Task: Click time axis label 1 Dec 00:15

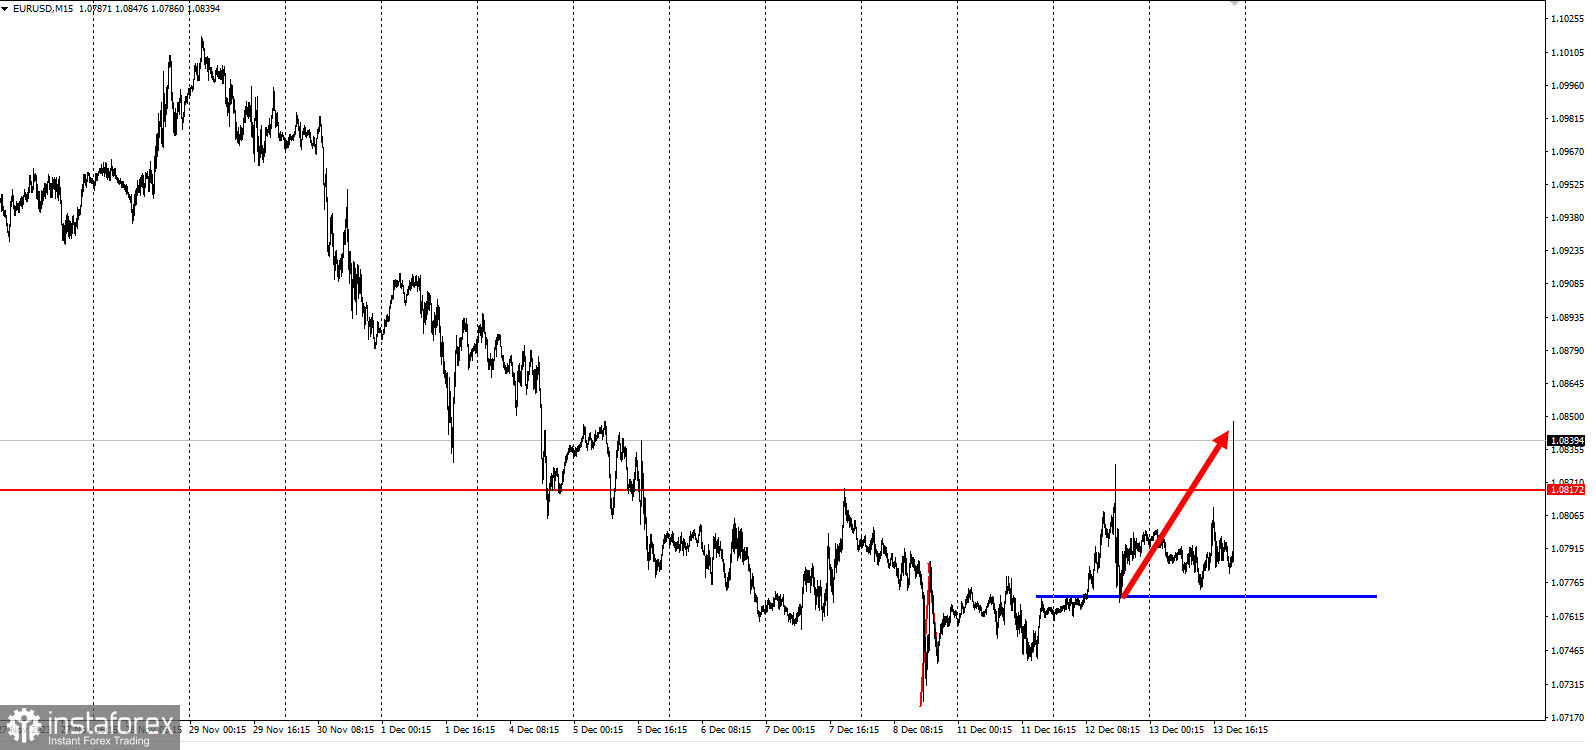Action: point(406,730)
